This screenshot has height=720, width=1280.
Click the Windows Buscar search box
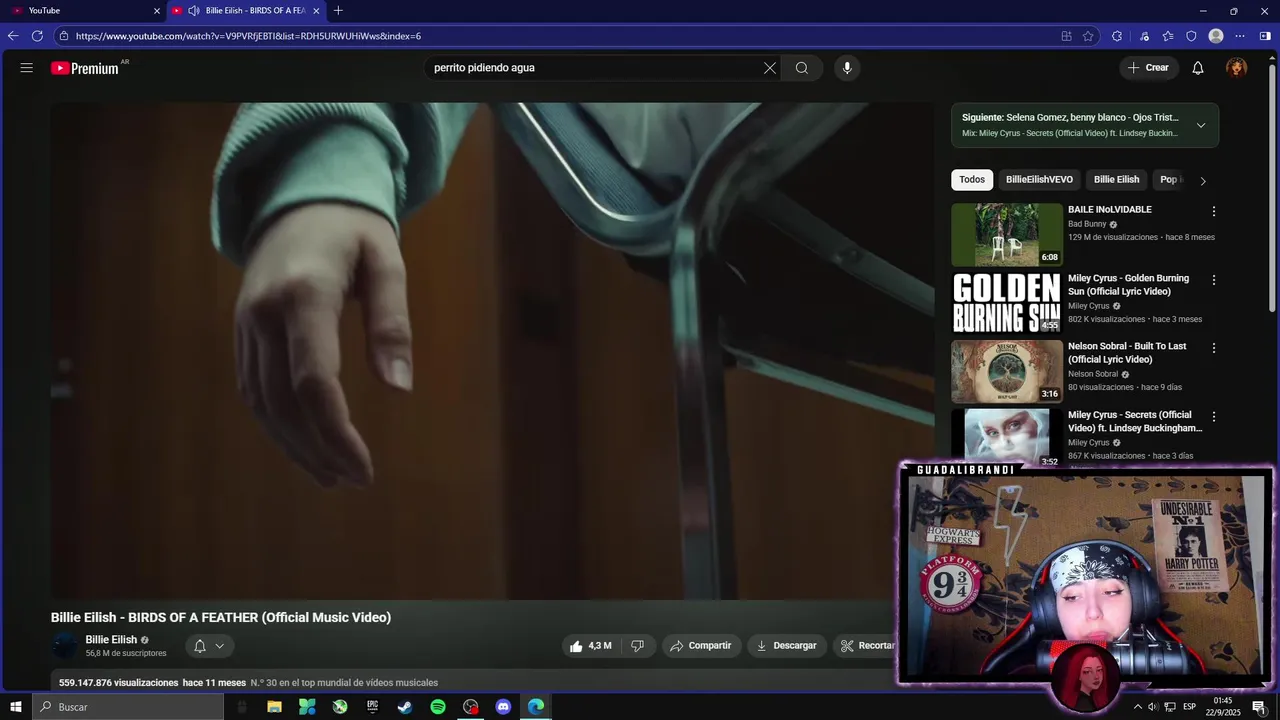click(128, 707)
